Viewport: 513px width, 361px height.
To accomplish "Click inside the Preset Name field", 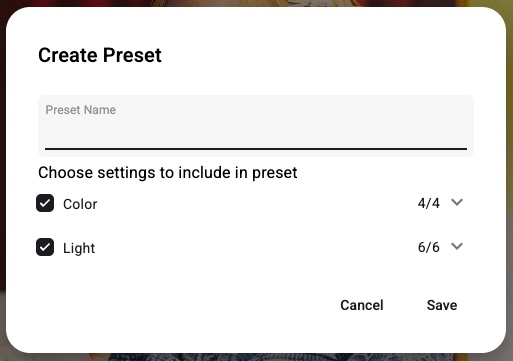I will pos(256,126).
